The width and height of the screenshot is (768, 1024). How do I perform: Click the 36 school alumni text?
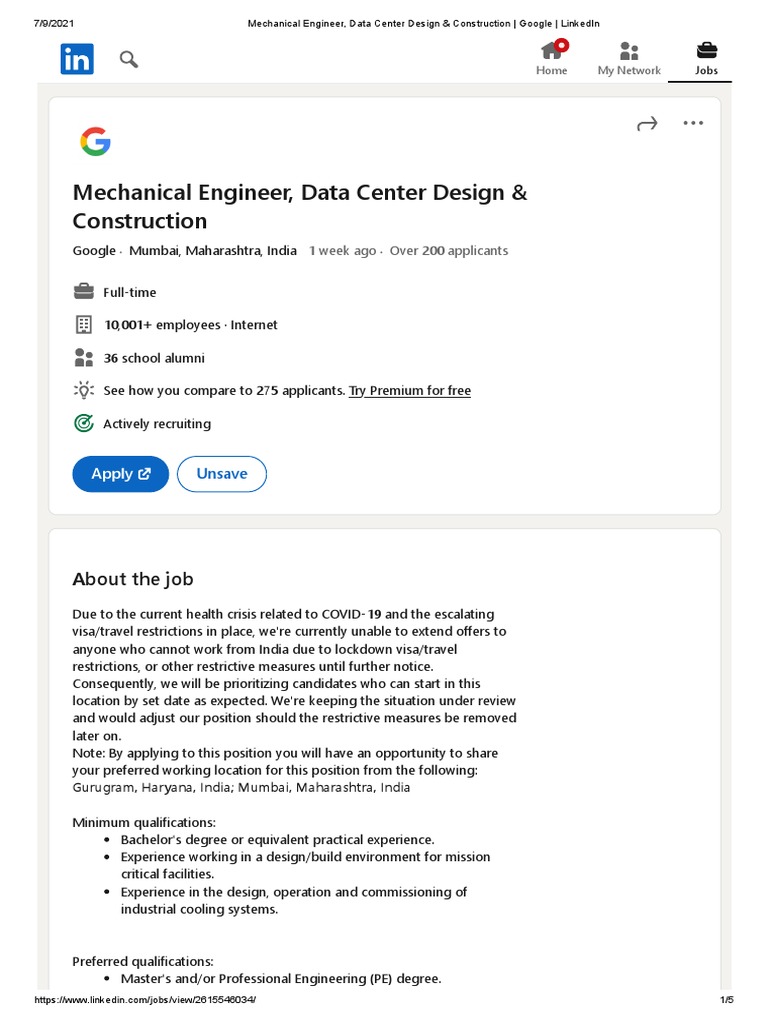pos(154,358)
